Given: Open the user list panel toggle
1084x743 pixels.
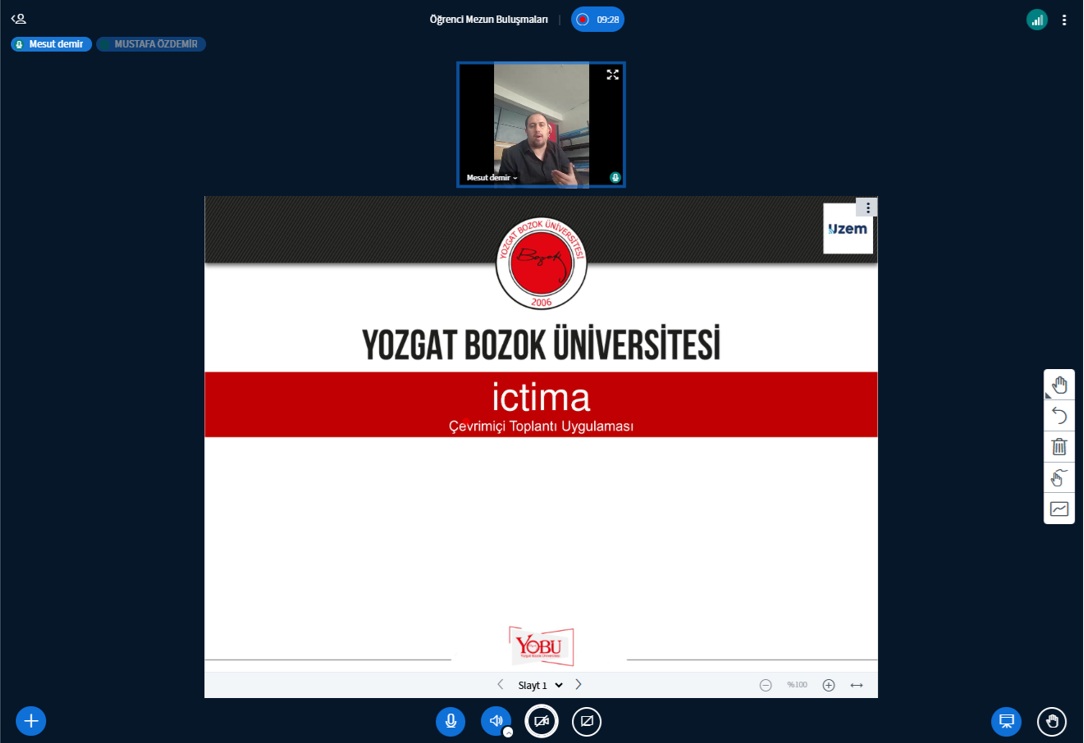Looking at the screenshot, I should [18, 19].
